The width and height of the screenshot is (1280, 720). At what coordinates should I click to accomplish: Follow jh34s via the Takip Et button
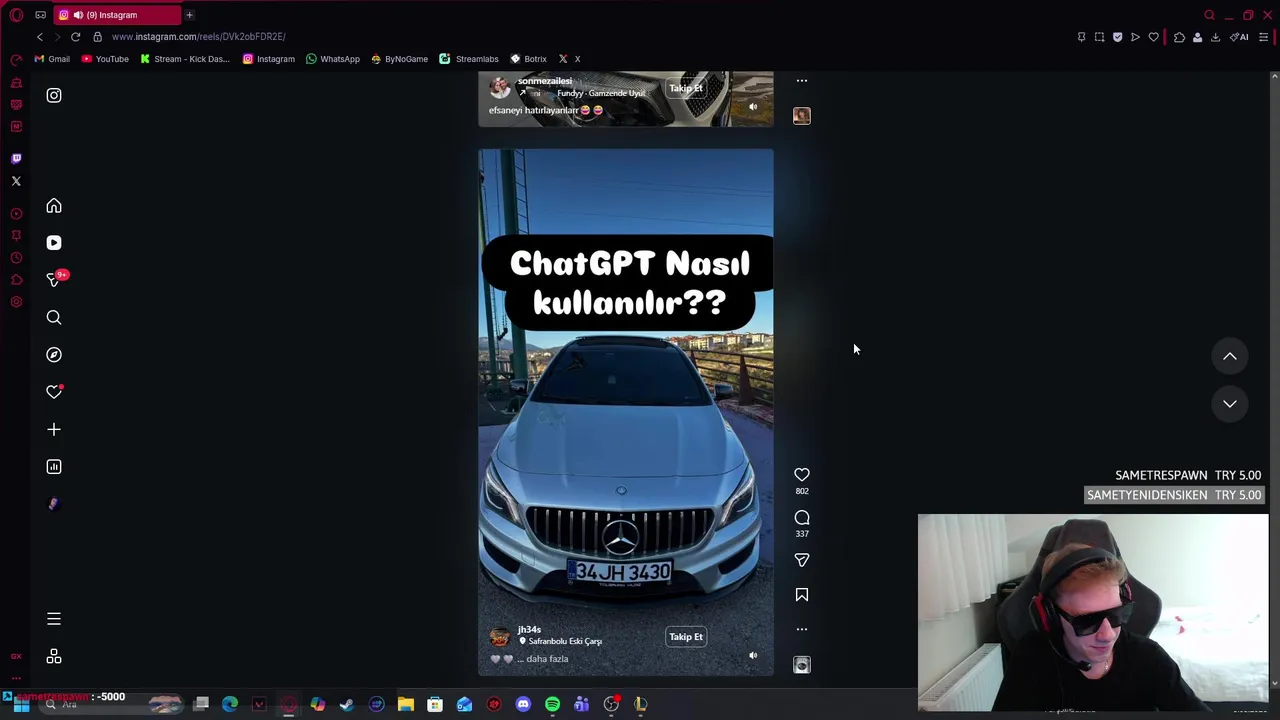(686, 637)
